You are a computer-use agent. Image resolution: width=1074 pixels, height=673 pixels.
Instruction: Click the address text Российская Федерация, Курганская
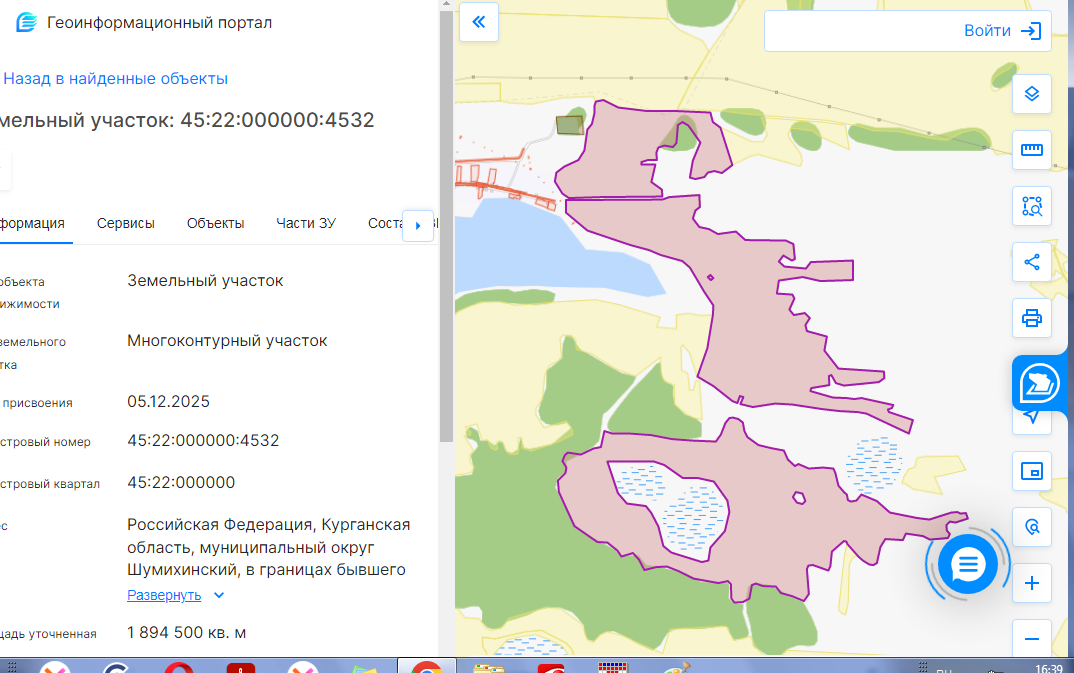click(x=268, y=524)
